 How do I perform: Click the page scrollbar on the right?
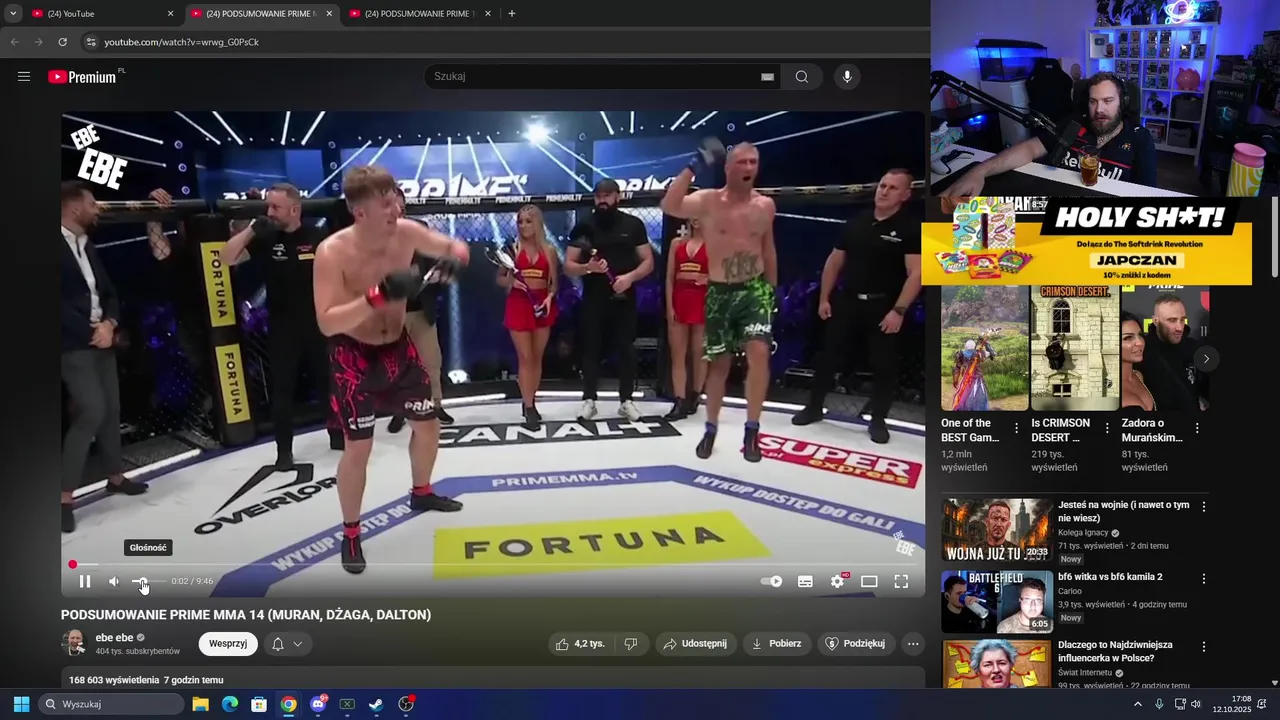point(1274,237)
